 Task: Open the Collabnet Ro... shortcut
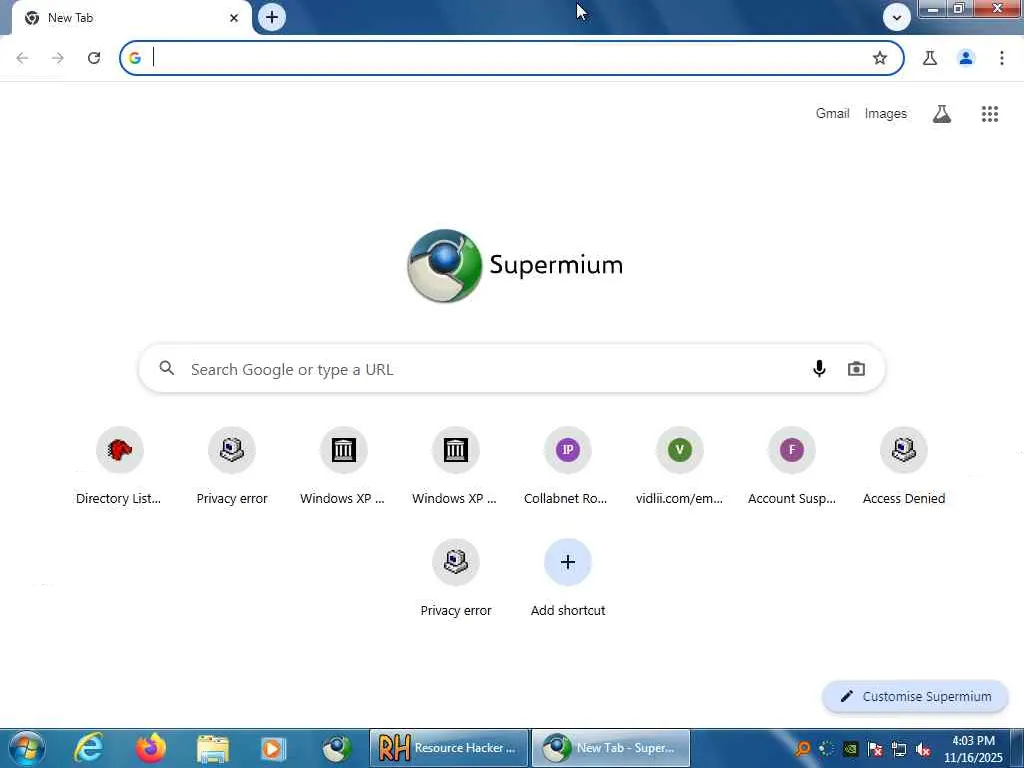pyautogui.click(x=568, y=466)
